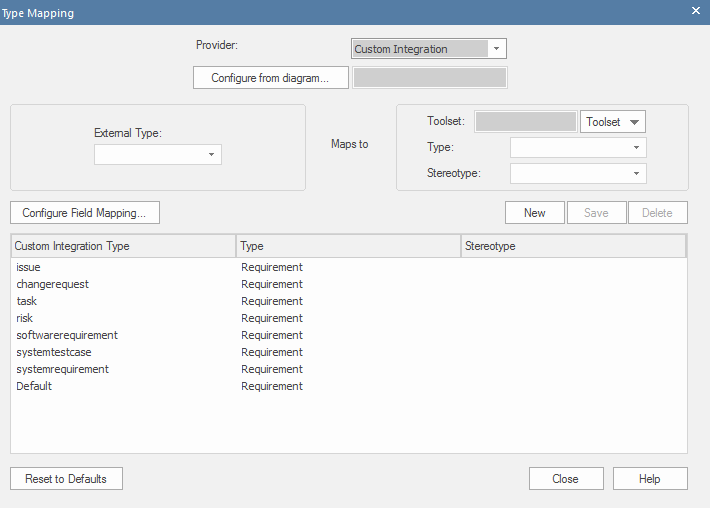Select the Default mapping row
Image resolution: width=710 pixels, height=508 pixels.
click(349, 386)
